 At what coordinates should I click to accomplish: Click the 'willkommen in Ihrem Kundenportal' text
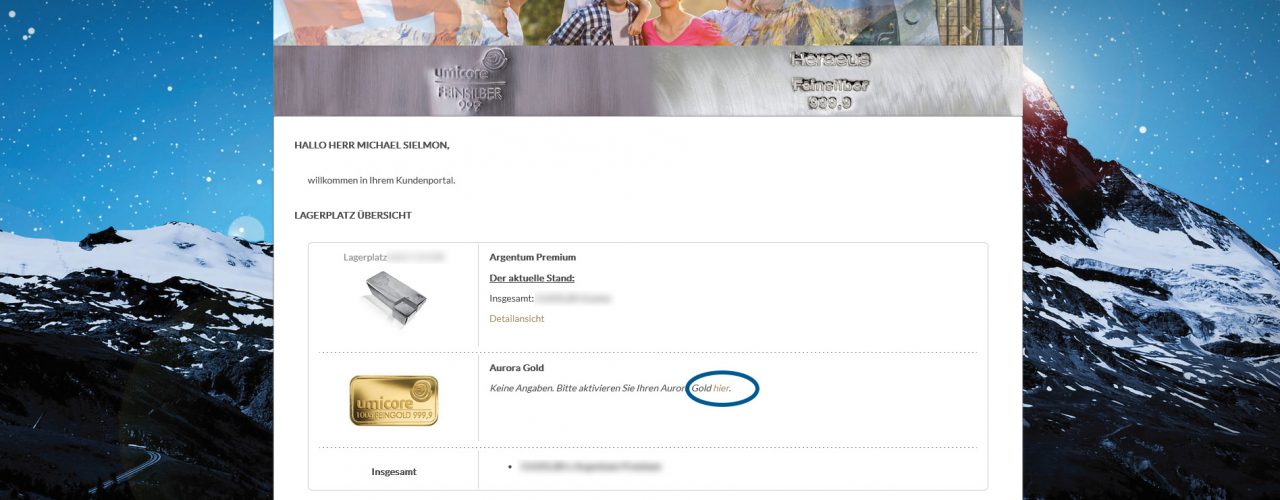click(x=381, y=180)
